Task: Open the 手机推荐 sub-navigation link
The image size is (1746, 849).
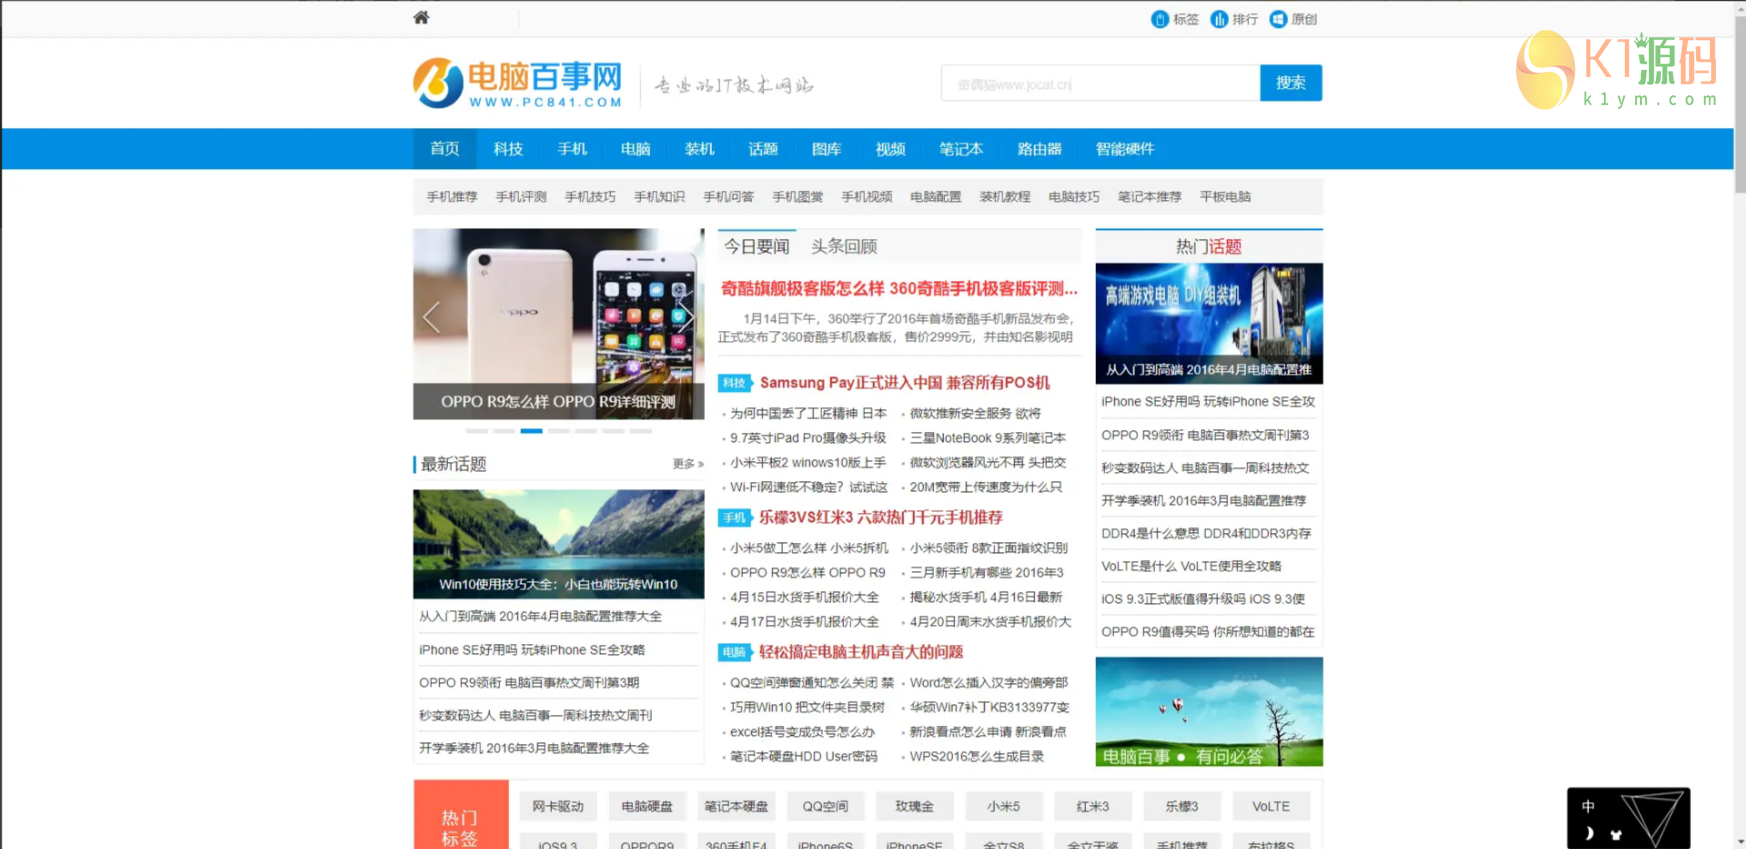Action: coord(452,197)
